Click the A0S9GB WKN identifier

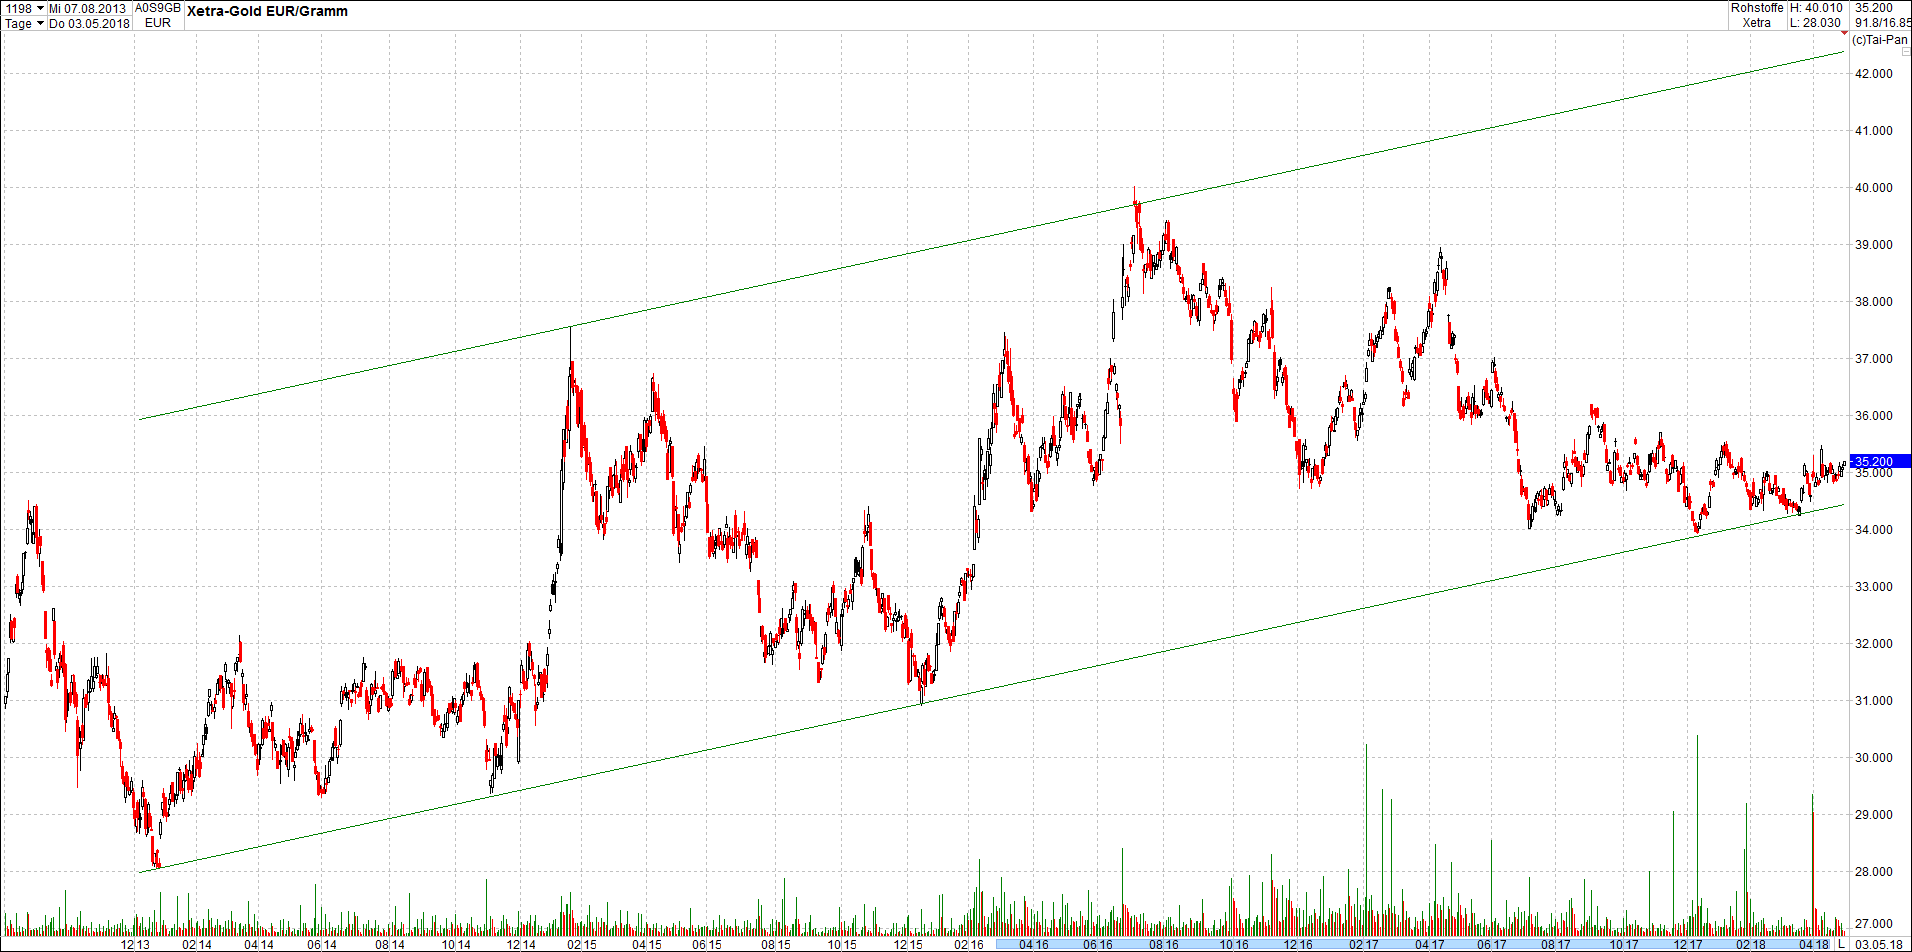[x=156, y=7]
